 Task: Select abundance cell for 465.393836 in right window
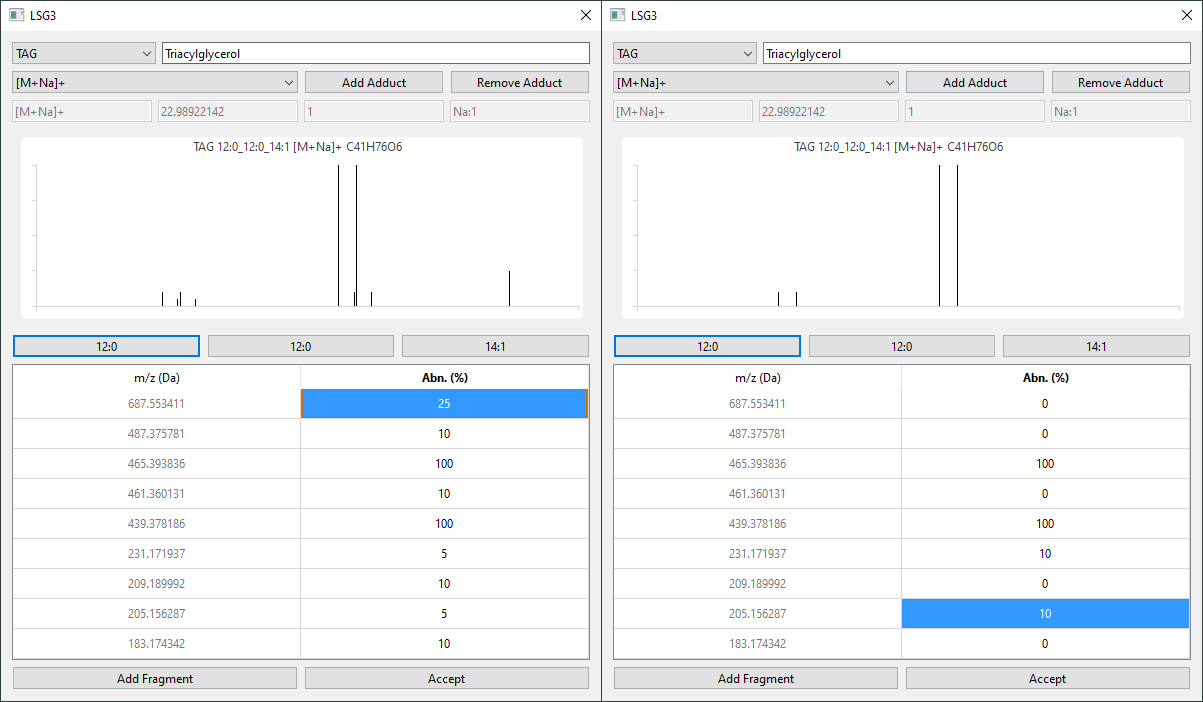pyautogui.click(x=1045, y=463)
